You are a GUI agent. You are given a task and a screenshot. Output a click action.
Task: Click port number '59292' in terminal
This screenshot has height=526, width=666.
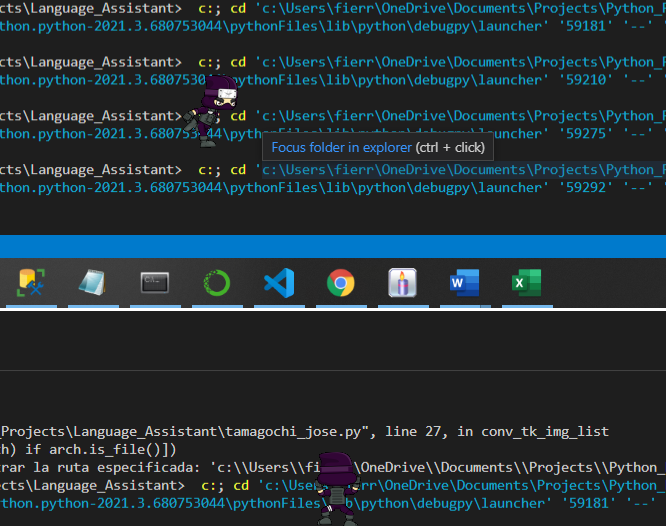pos(586,187)
